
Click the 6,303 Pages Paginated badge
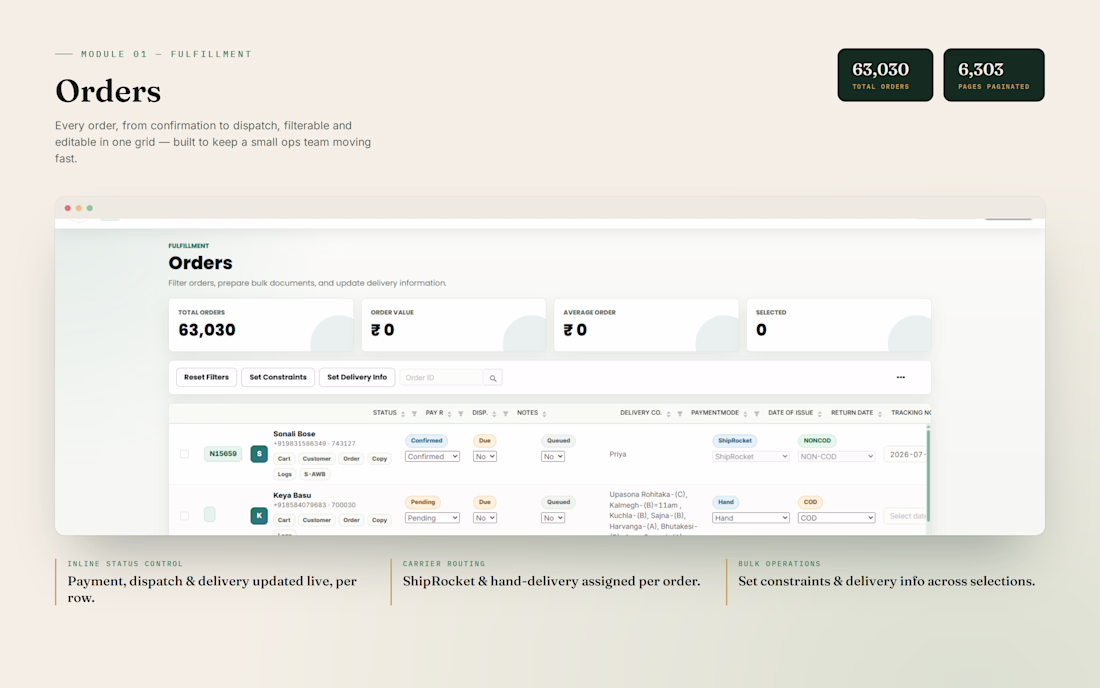point(993,75)
